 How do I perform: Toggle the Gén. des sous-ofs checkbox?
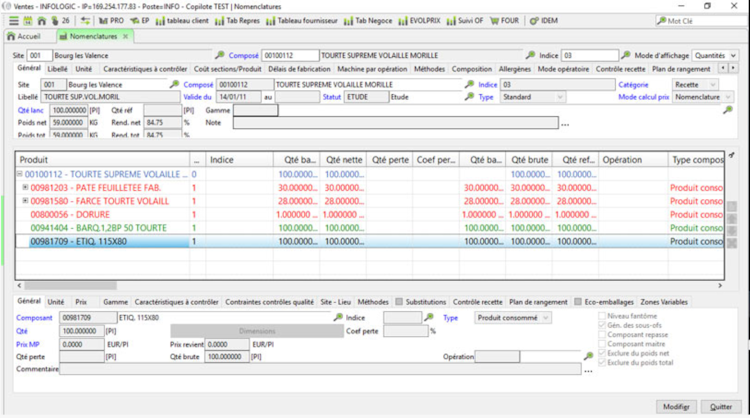(x=602, y=325)
